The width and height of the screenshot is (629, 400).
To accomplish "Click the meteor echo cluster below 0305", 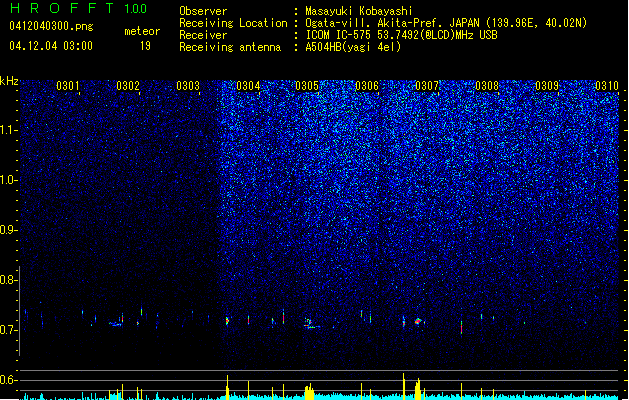I will (x=310, y=323).
